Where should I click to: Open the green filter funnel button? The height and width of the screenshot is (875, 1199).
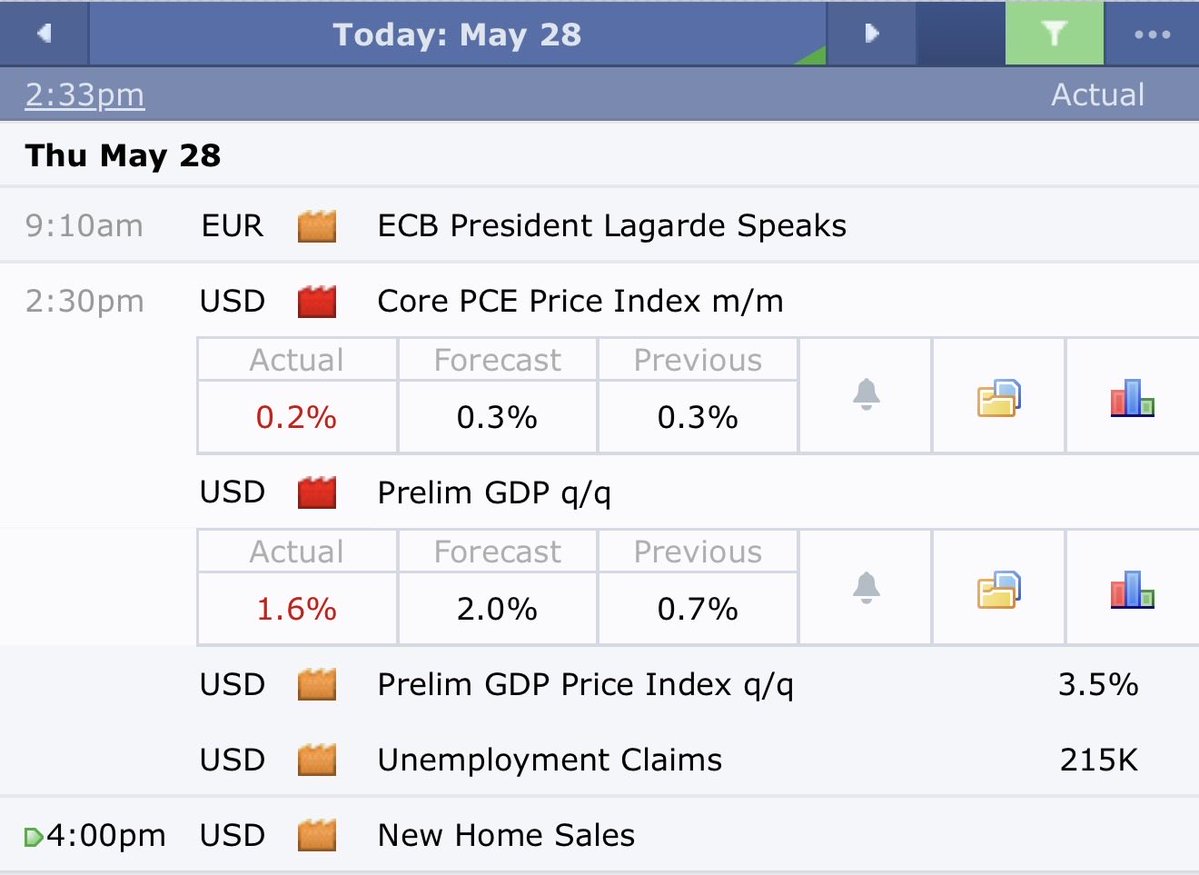[1054, 34]
